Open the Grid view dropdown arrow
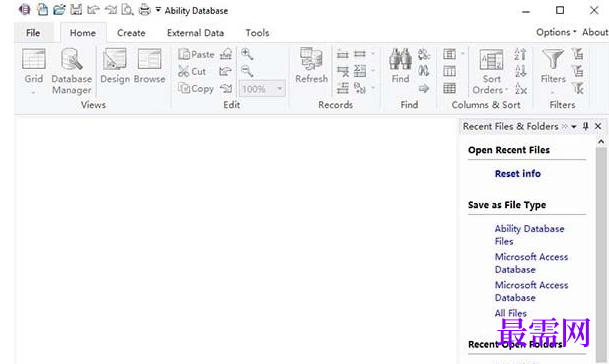 pyautogui.click(x=33, y=92)
